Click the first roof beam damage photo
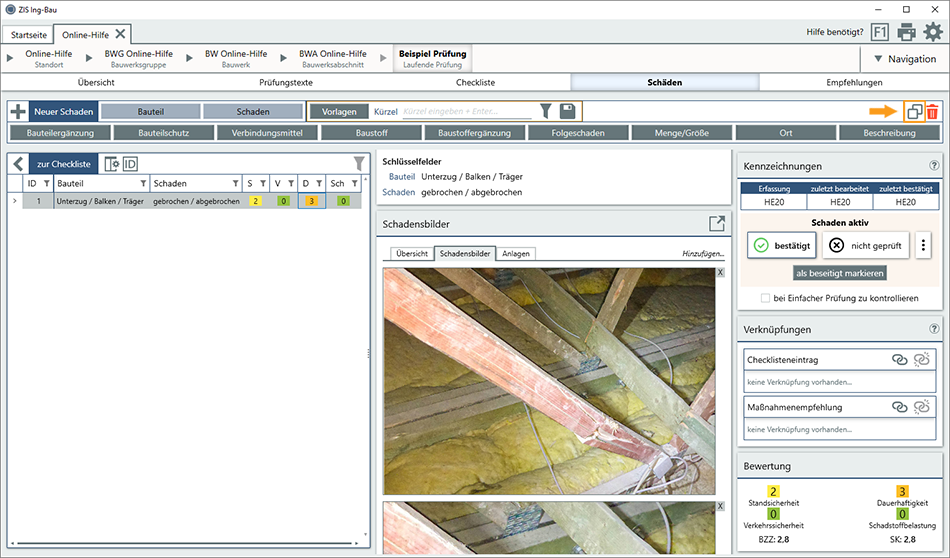 point(549,381)
